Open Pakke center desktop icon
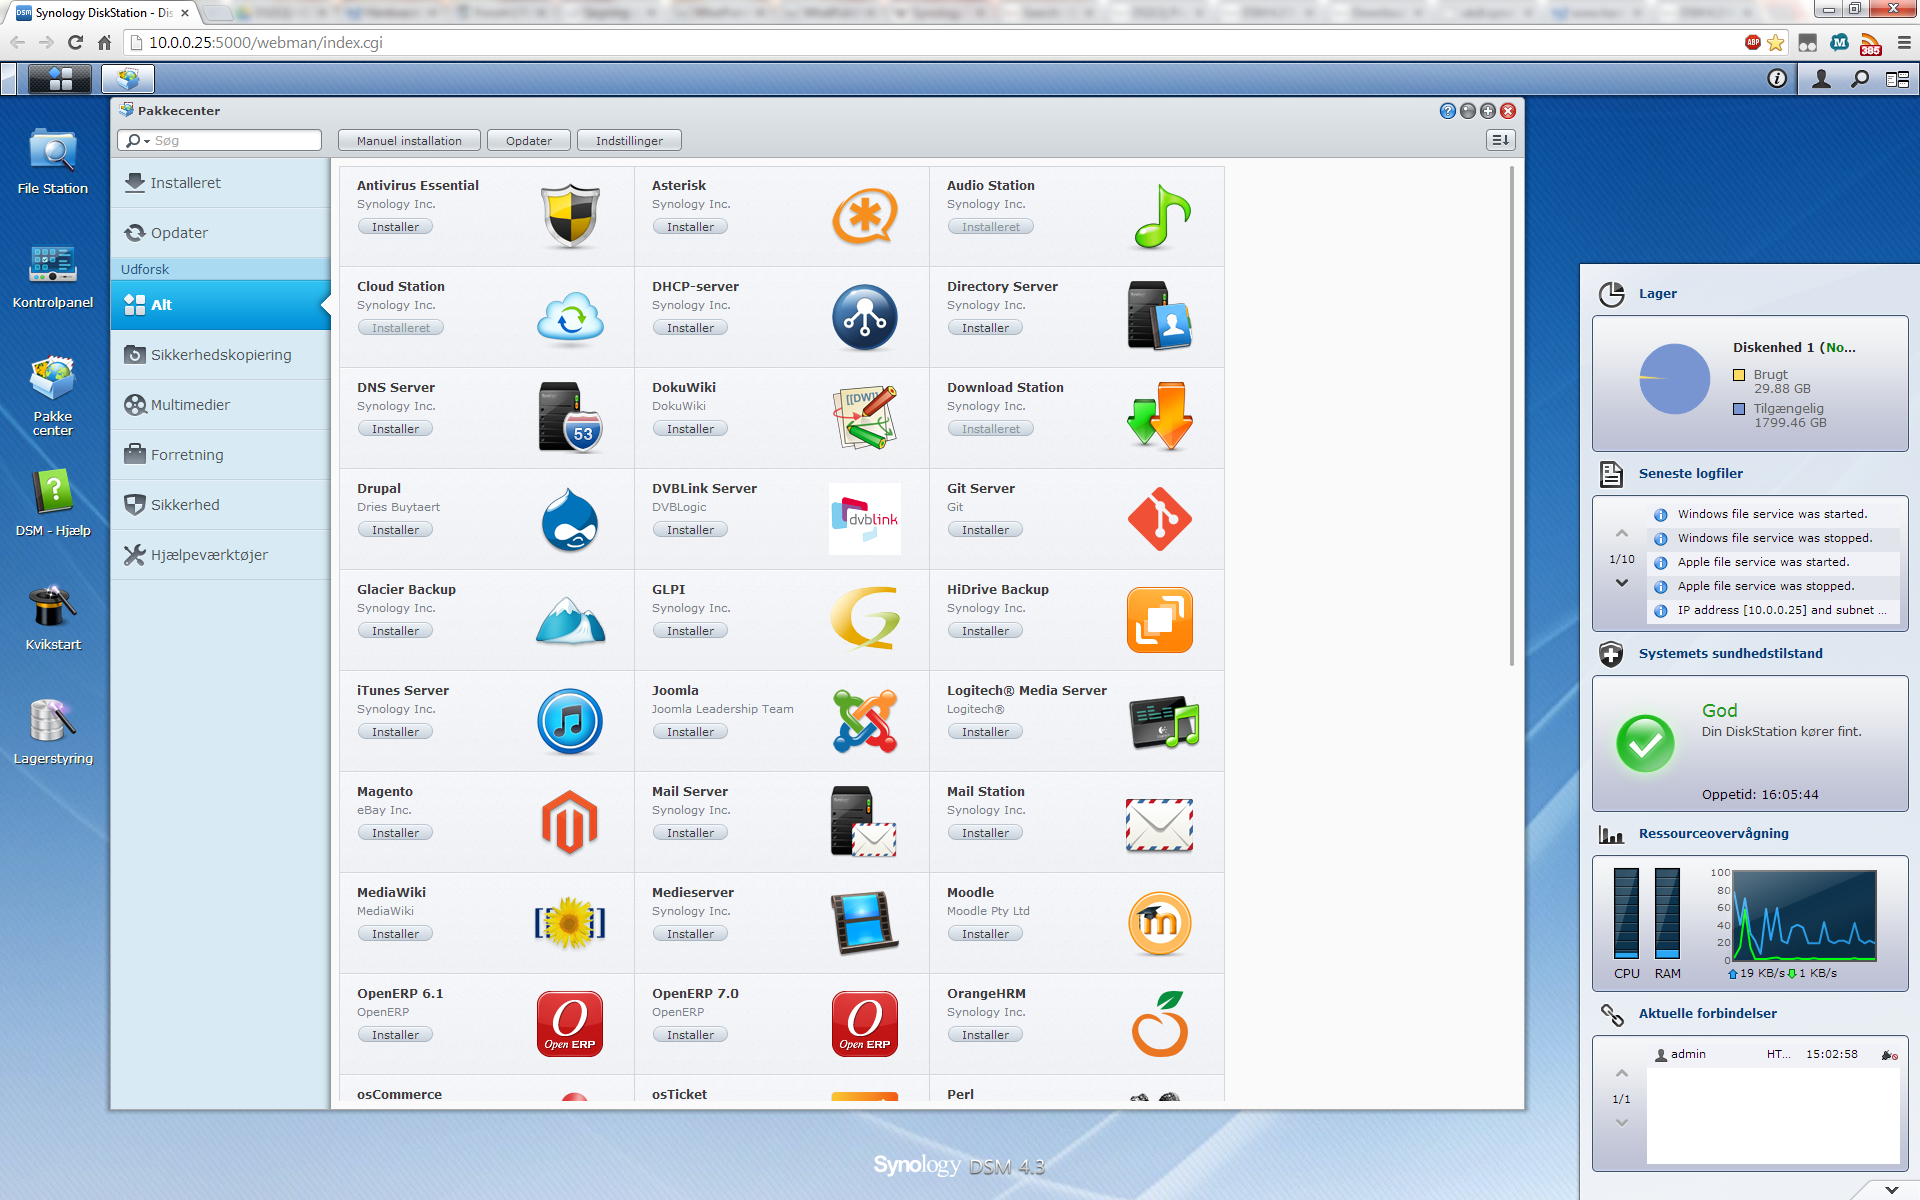1920x1200 pixels. click(x=53, y=395)
